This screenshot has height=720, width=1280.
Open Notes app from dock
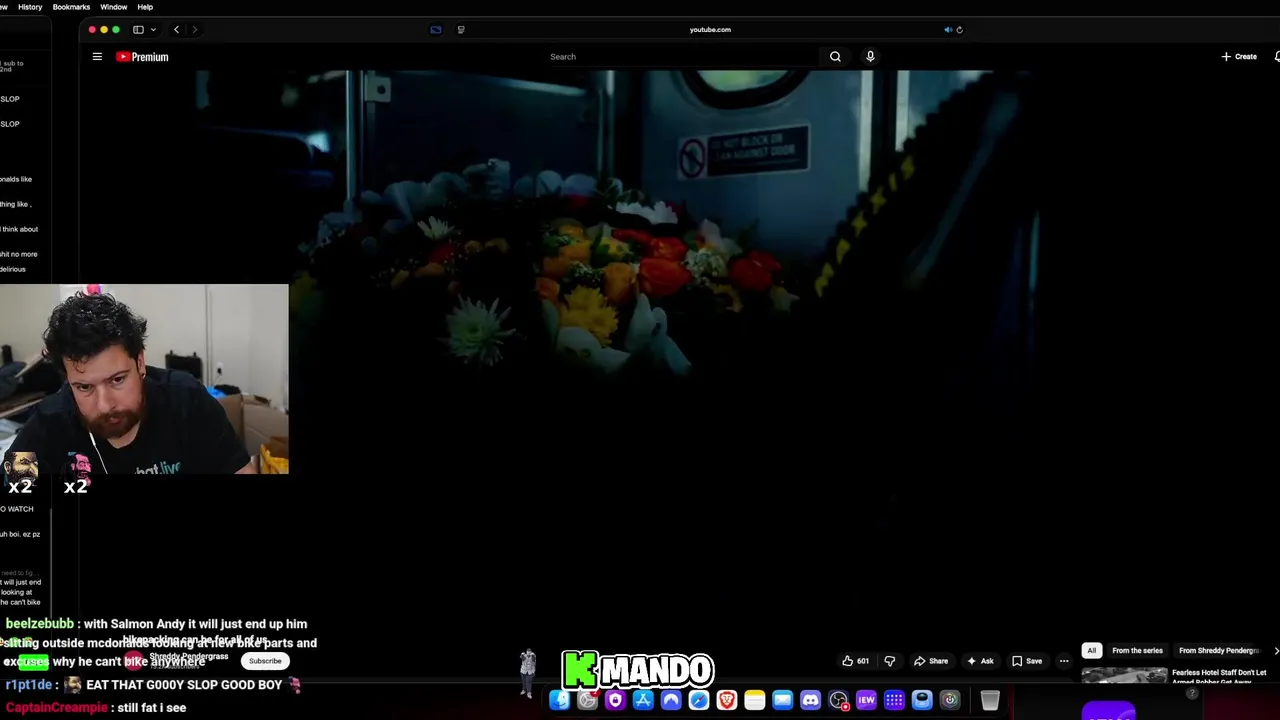[x=755, y=700]
